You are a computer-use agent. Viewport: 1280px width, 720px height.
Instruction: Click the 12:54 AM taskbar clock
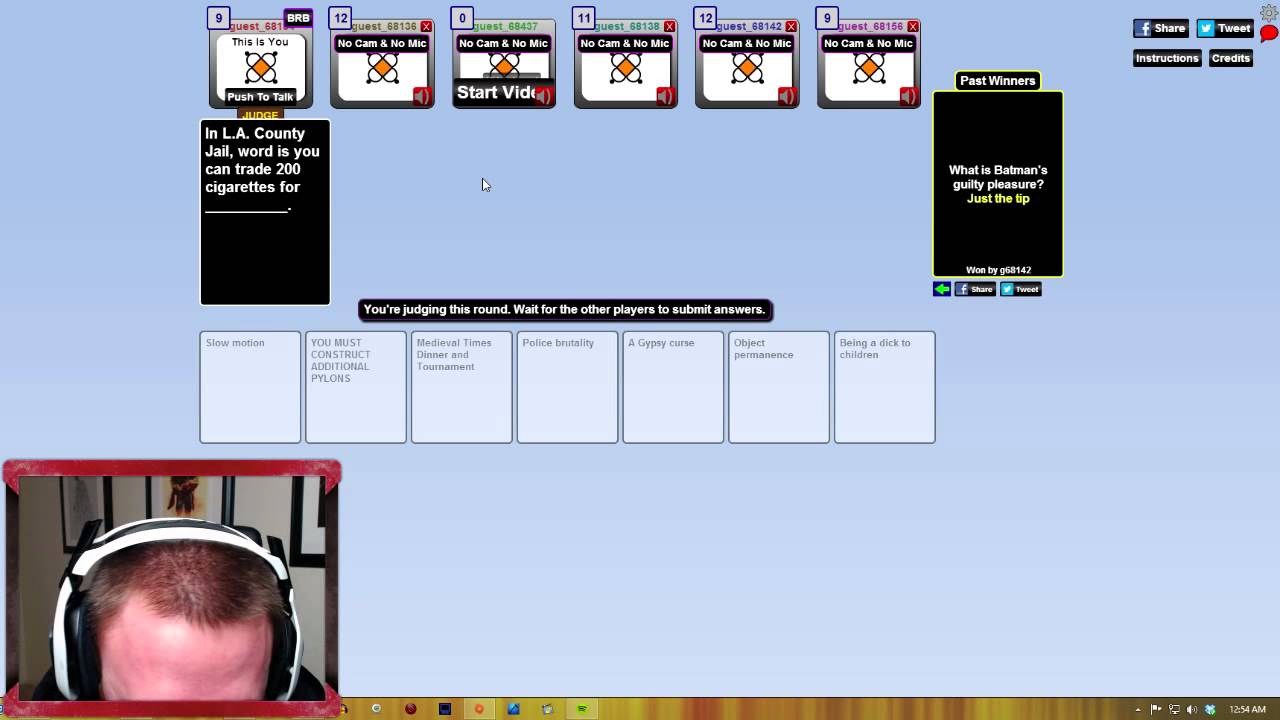pos(1247,710)
